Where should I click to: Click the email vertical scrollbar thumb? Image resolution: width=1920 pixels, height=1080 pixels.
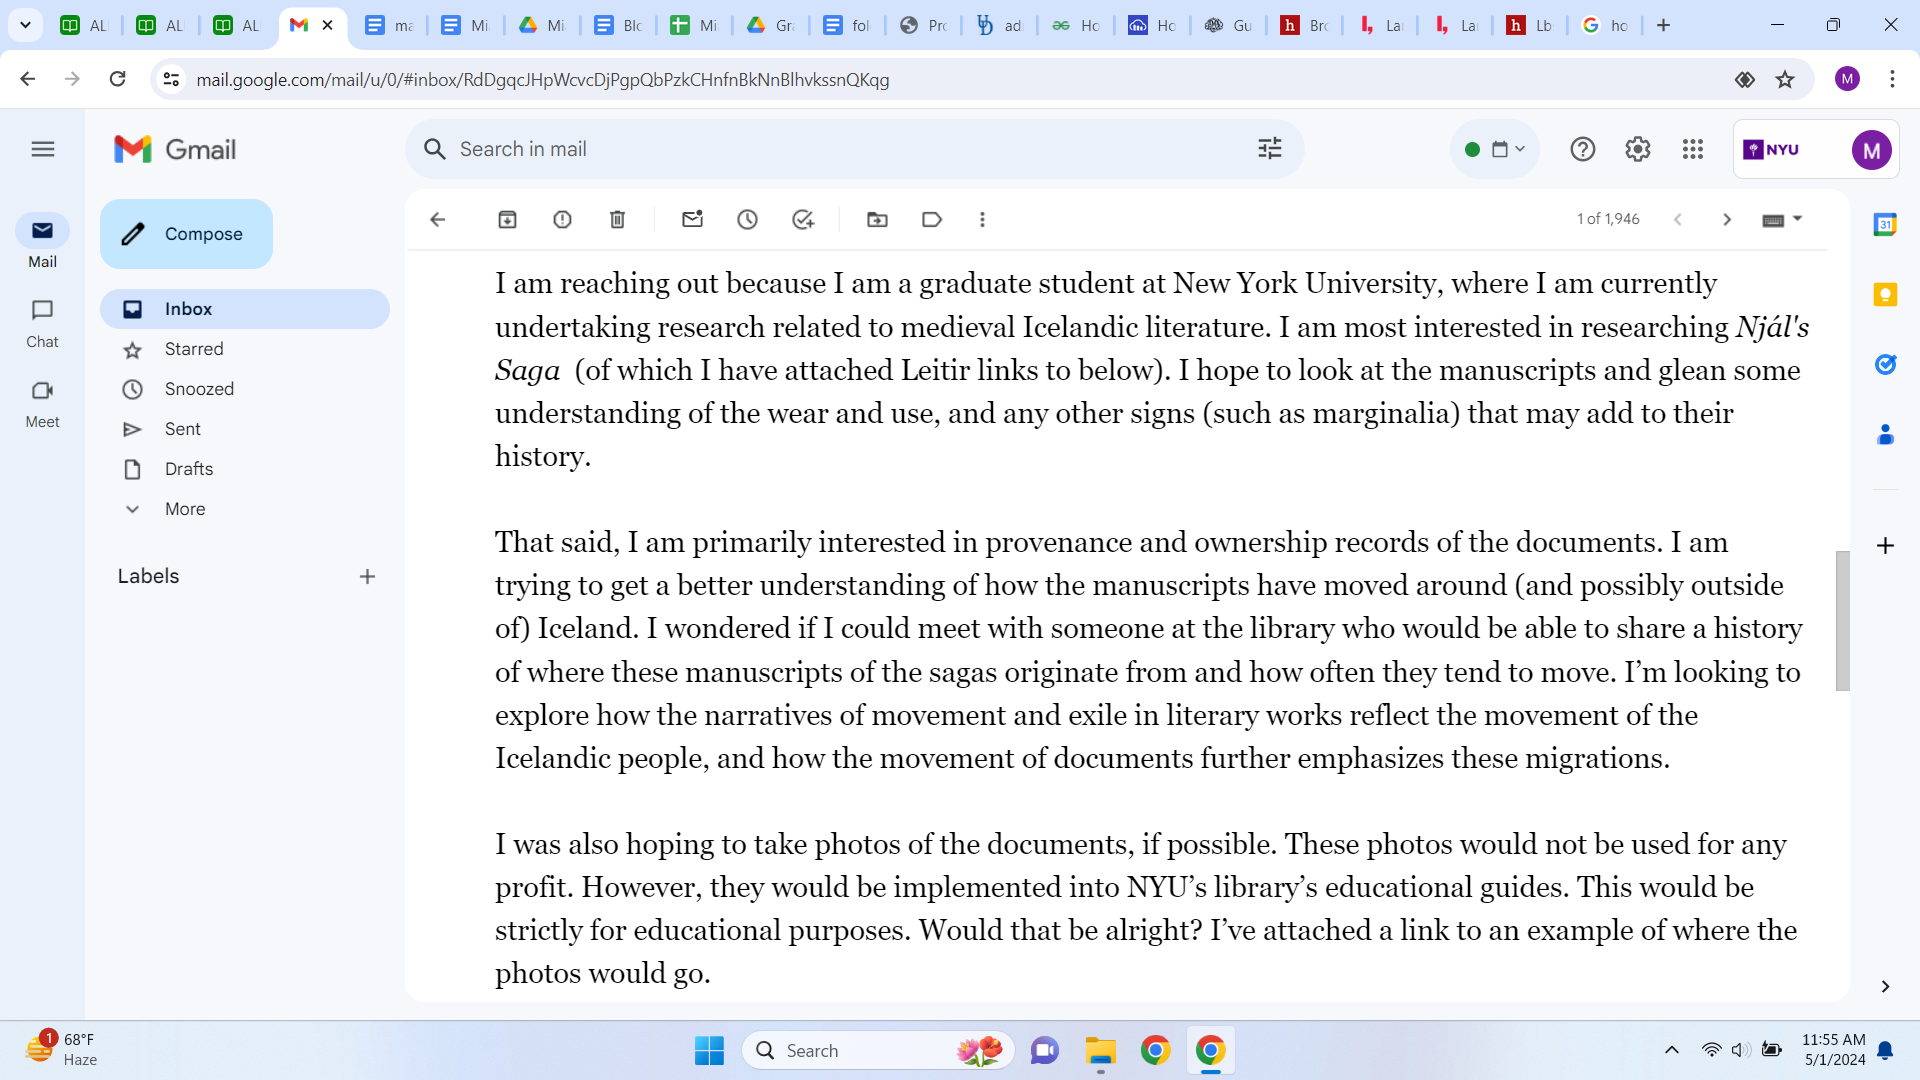[1842, 620]
